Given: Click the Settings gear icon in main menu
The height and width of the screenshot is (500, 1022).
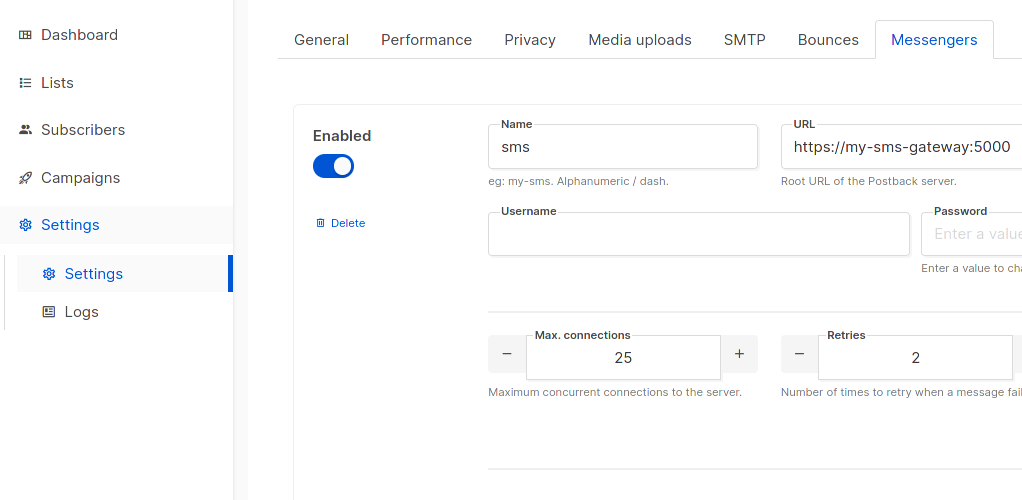Looking at the screenshot, I should [x=26, y=225].
